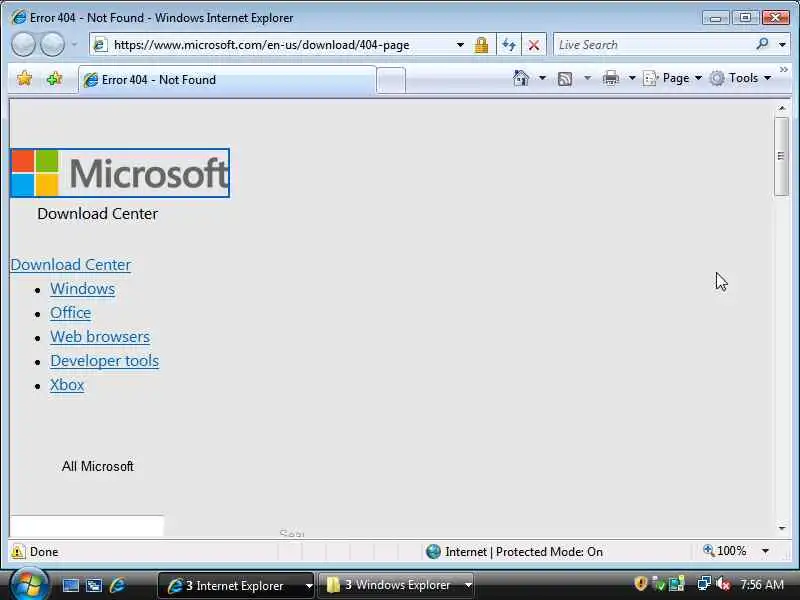
Task: Expand the zoom level dropdown arrow
Action: click(x=765, y=551)
